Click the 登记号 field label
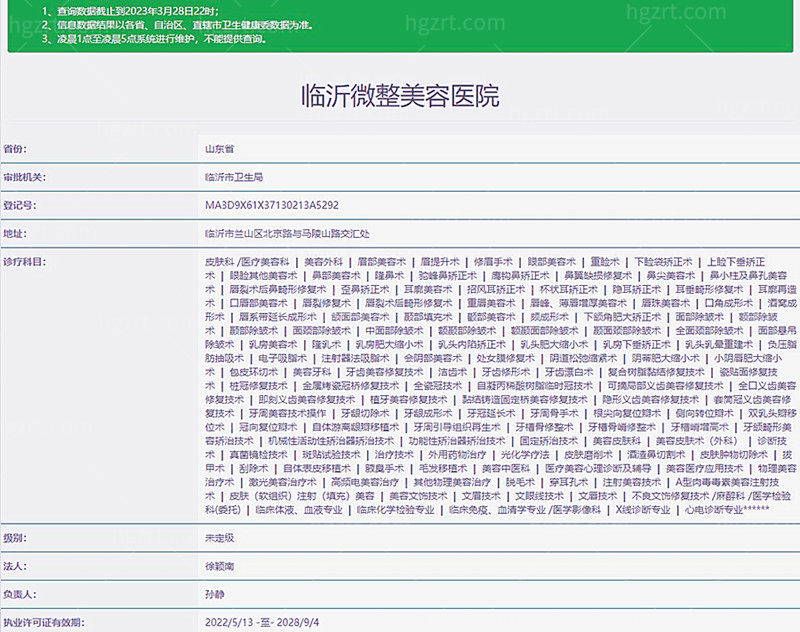This screenshot has width=800, height=632. click(x=19, y=205)
